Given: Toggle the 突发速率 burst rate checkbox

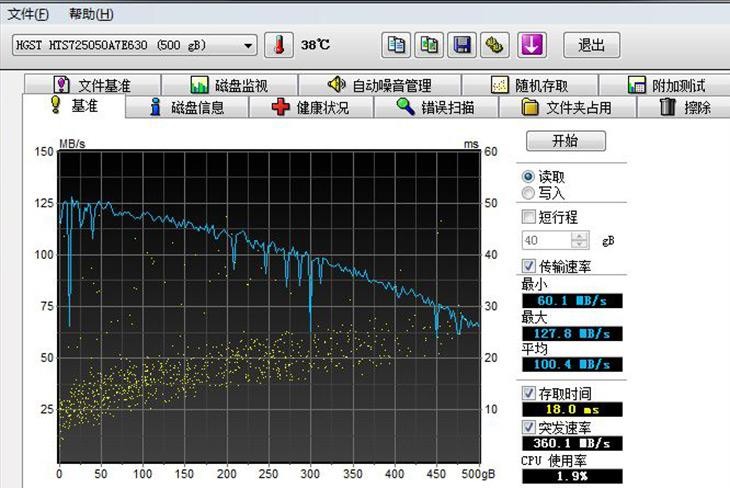Looking at the screenshot, I should (528, 427).
